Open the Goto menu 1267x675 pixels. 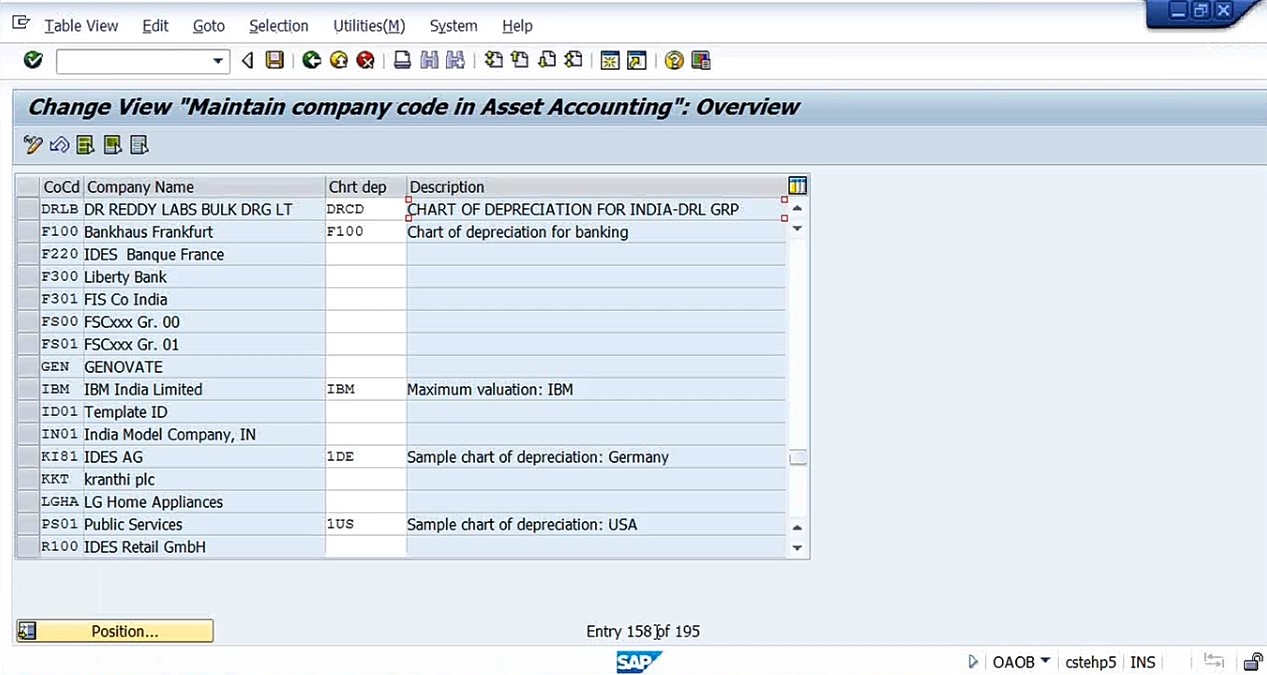tap(209, 26)
